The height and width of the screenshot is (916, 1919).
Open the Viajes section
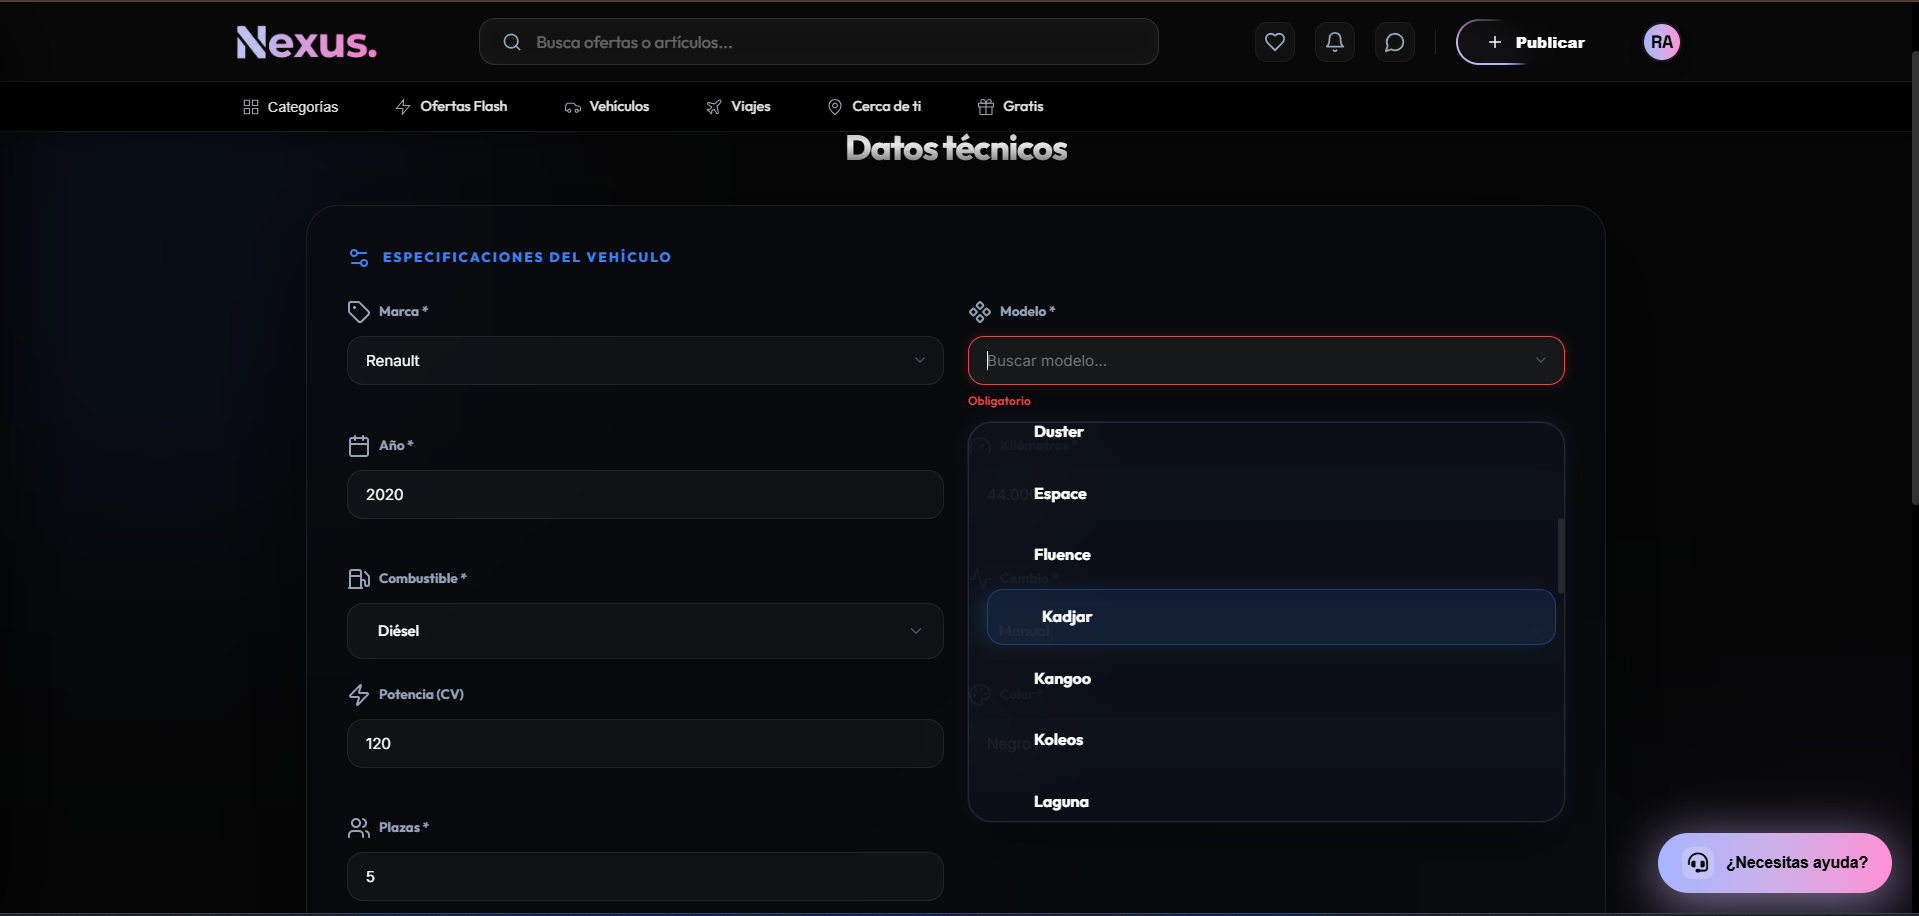[x=738, y=107]
